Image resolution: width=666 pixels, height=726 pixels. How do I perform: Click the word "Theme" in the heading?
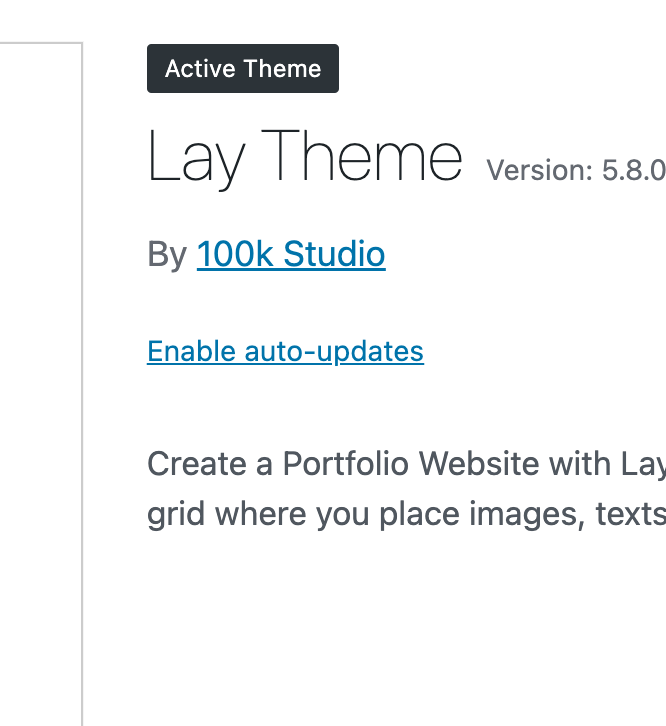(367, 159)
